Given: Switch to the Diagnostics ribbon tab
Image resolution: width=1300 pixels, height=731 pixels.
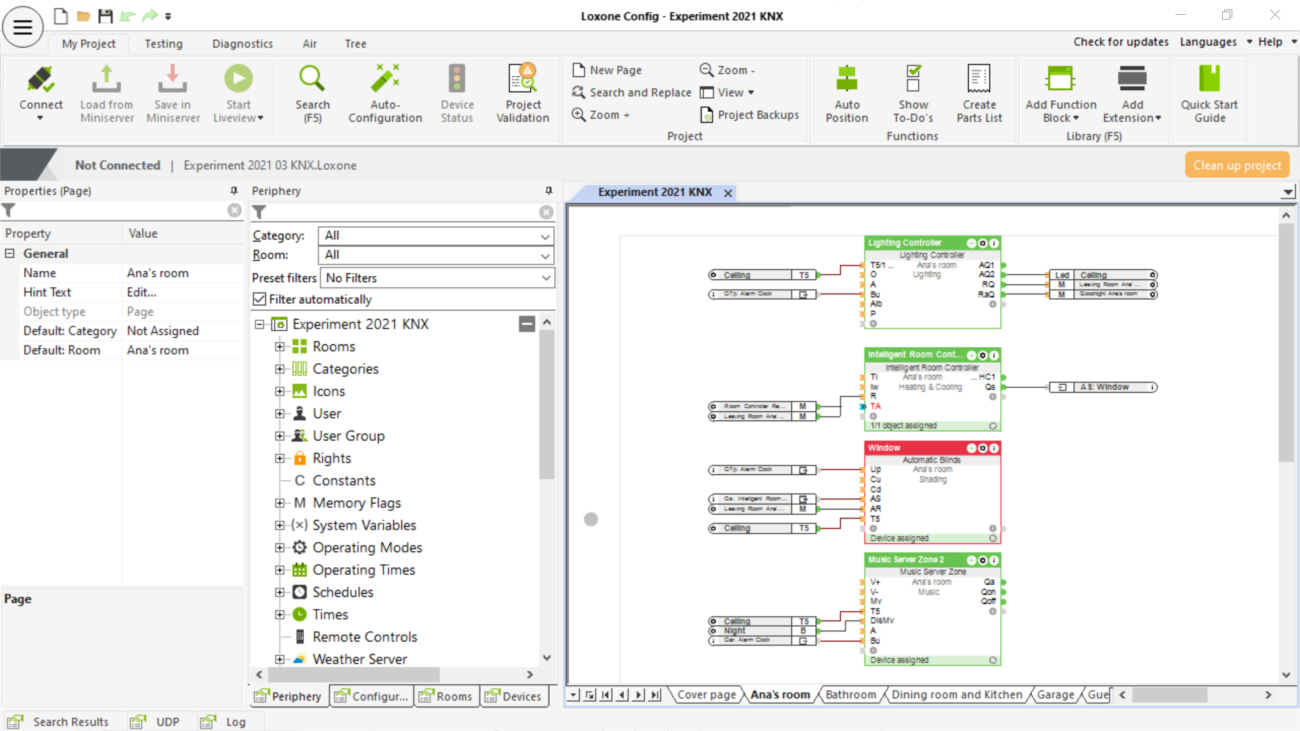Looking at the screenshot, I should point(242,44).
